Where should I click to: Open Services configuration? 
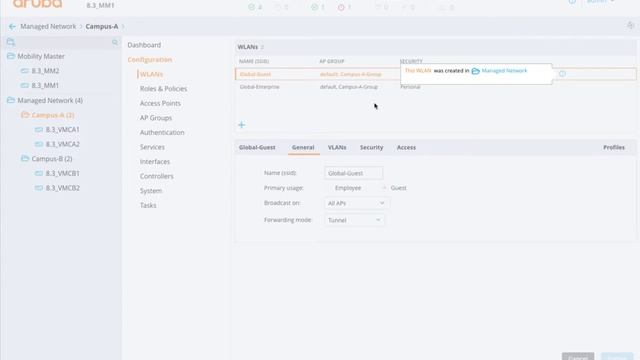point(152,147)
